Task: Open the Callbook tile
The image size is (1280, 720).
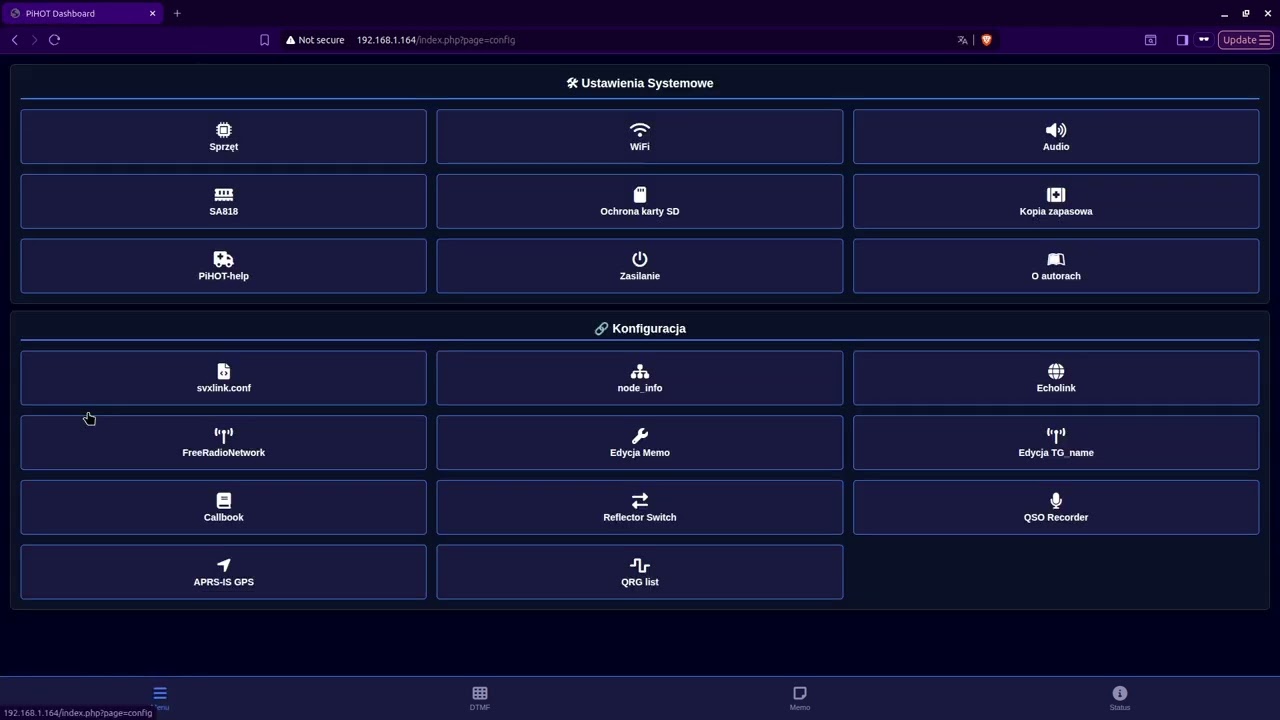Action: coord(223,507)
